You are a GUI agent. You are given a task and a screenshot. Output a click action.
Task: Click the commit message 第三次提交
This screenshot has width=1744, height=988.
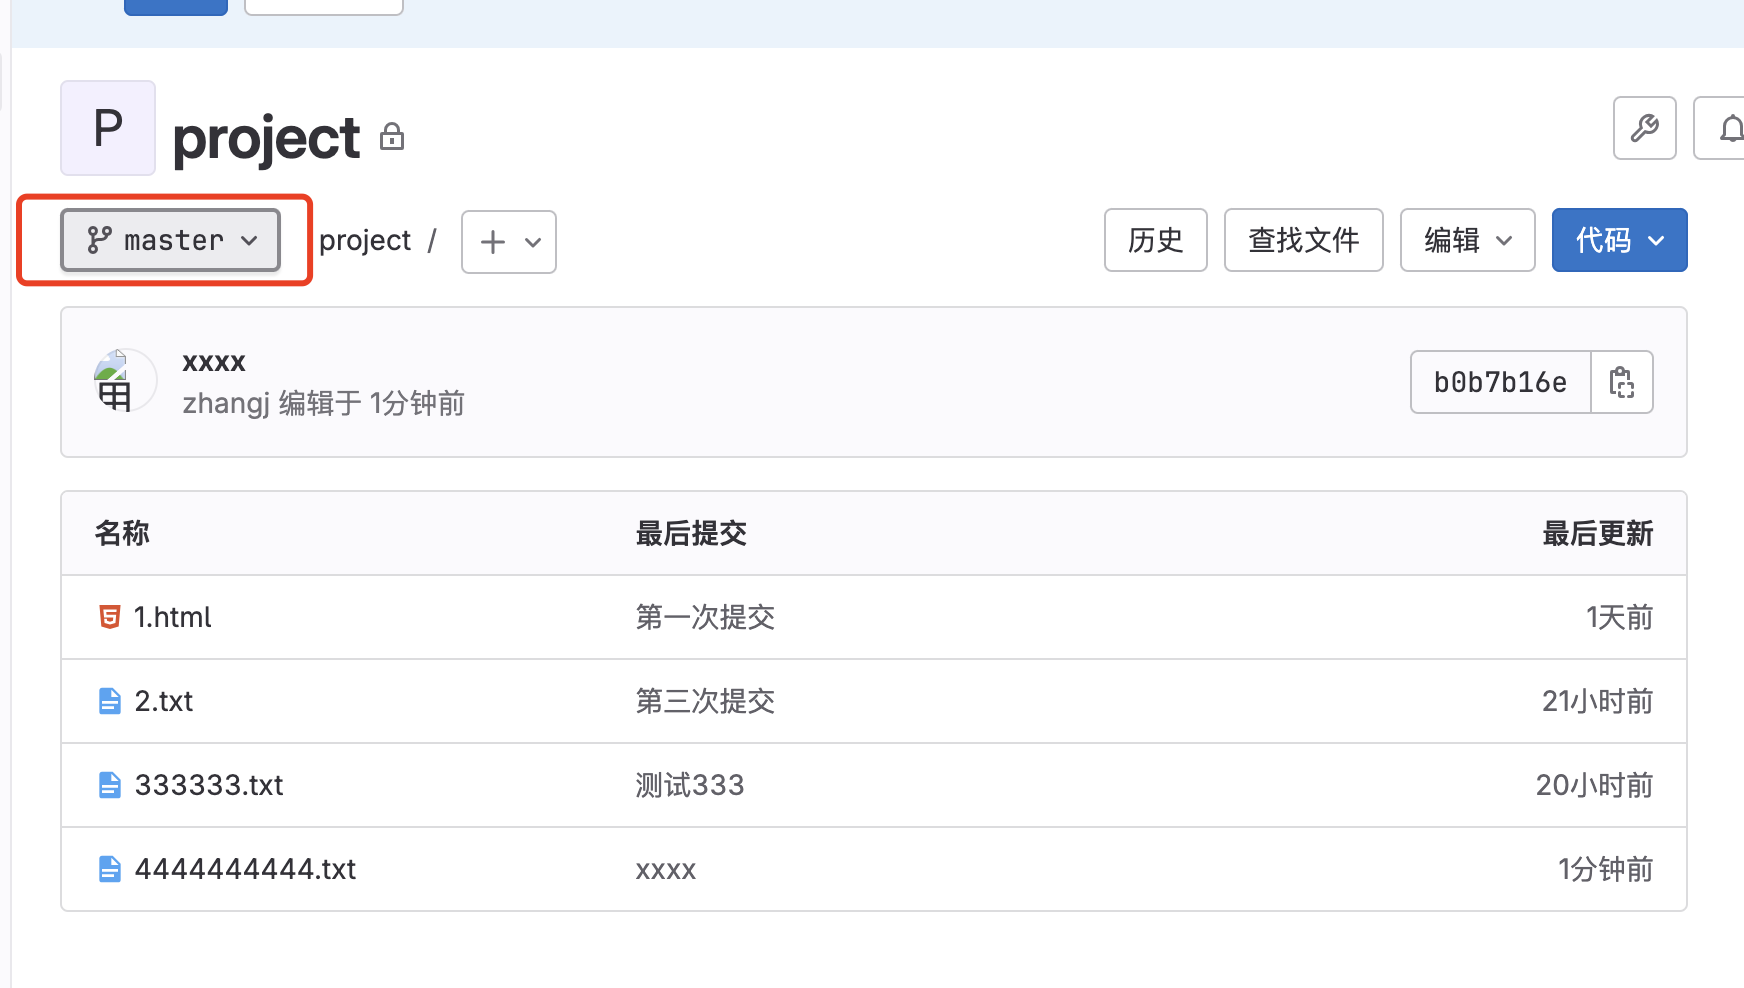pos(704,701)
